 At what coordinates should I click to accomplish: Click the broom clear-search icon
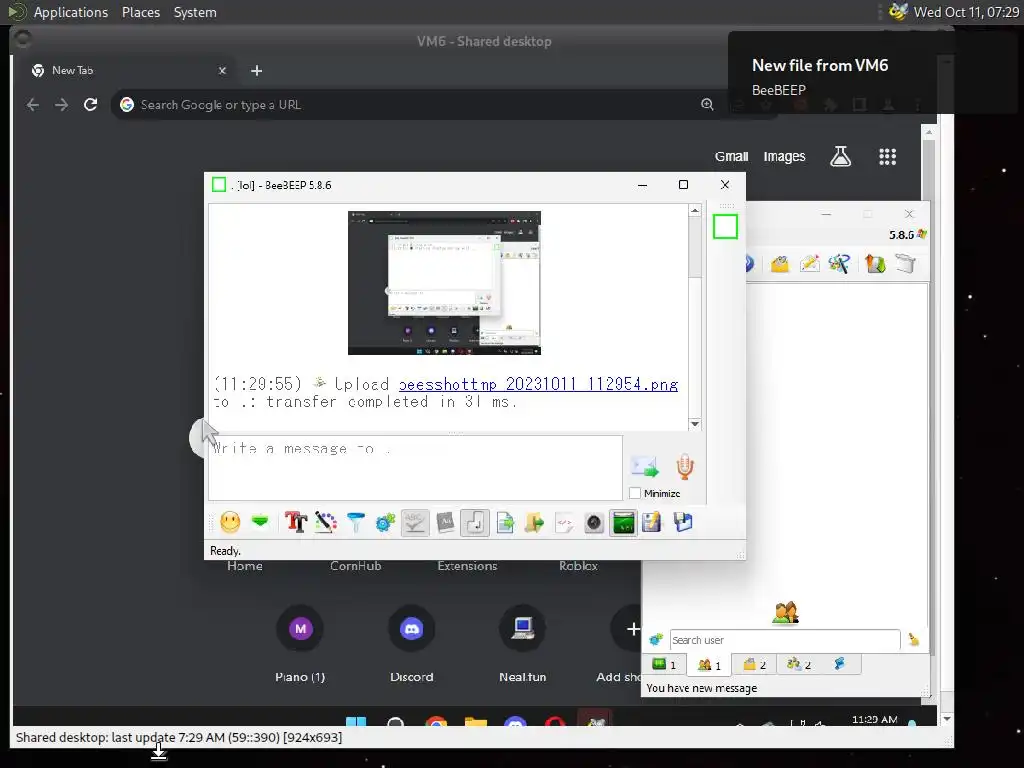pyautogui.click(x=914, y=640)
